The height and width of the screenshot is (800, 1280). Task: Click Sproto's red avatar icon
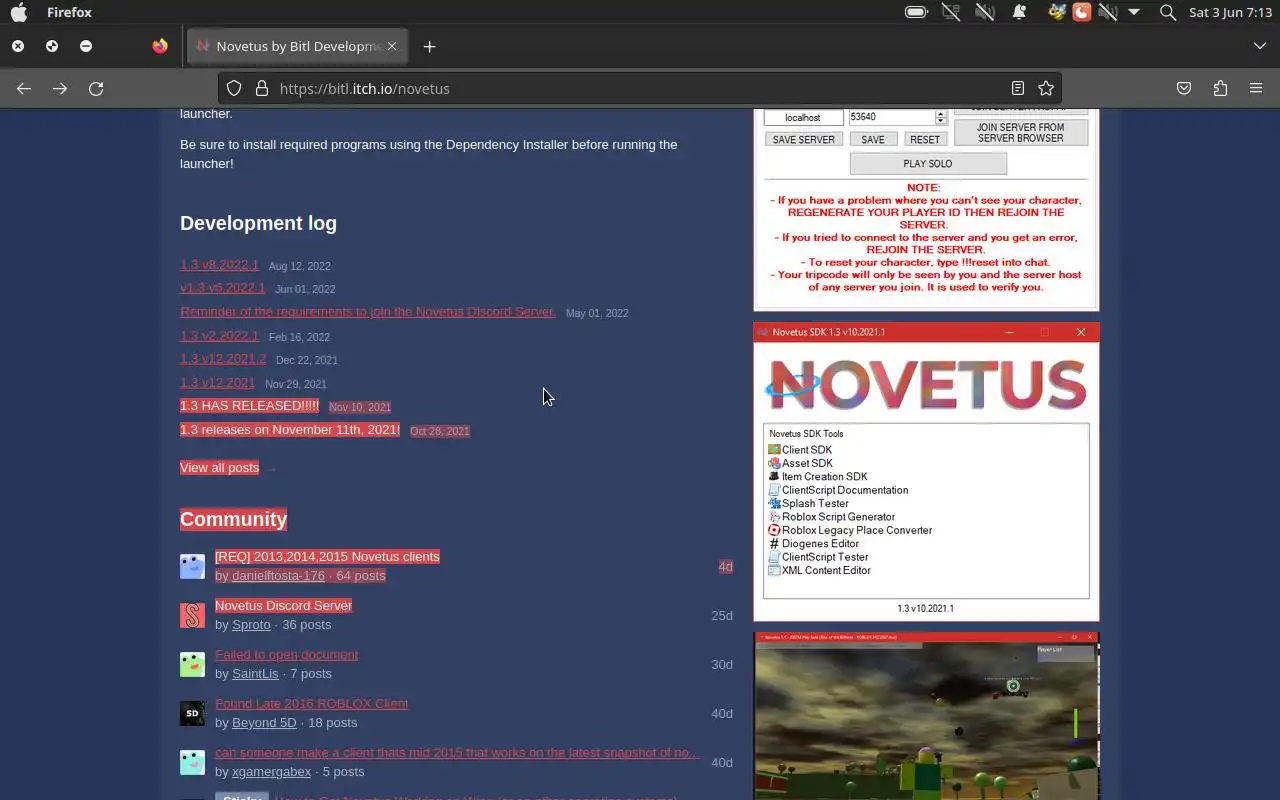[x=192, y=615]
